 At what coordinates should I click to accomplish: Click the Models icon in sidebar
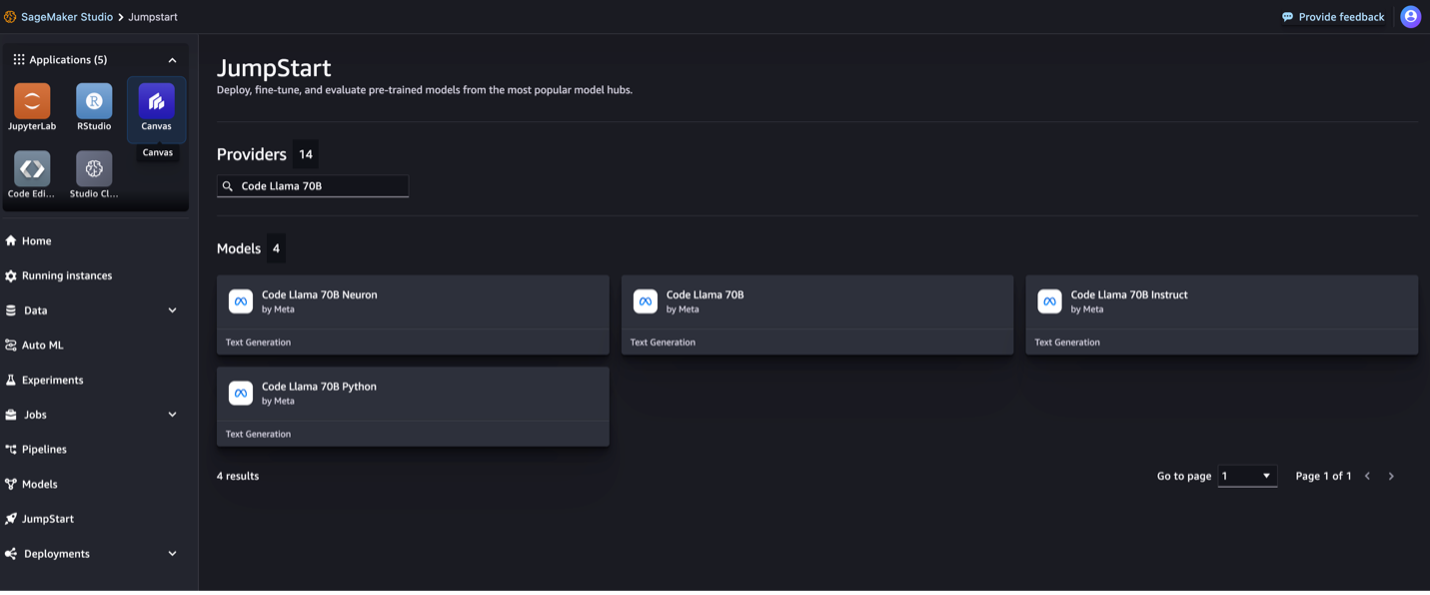(11, 484)
